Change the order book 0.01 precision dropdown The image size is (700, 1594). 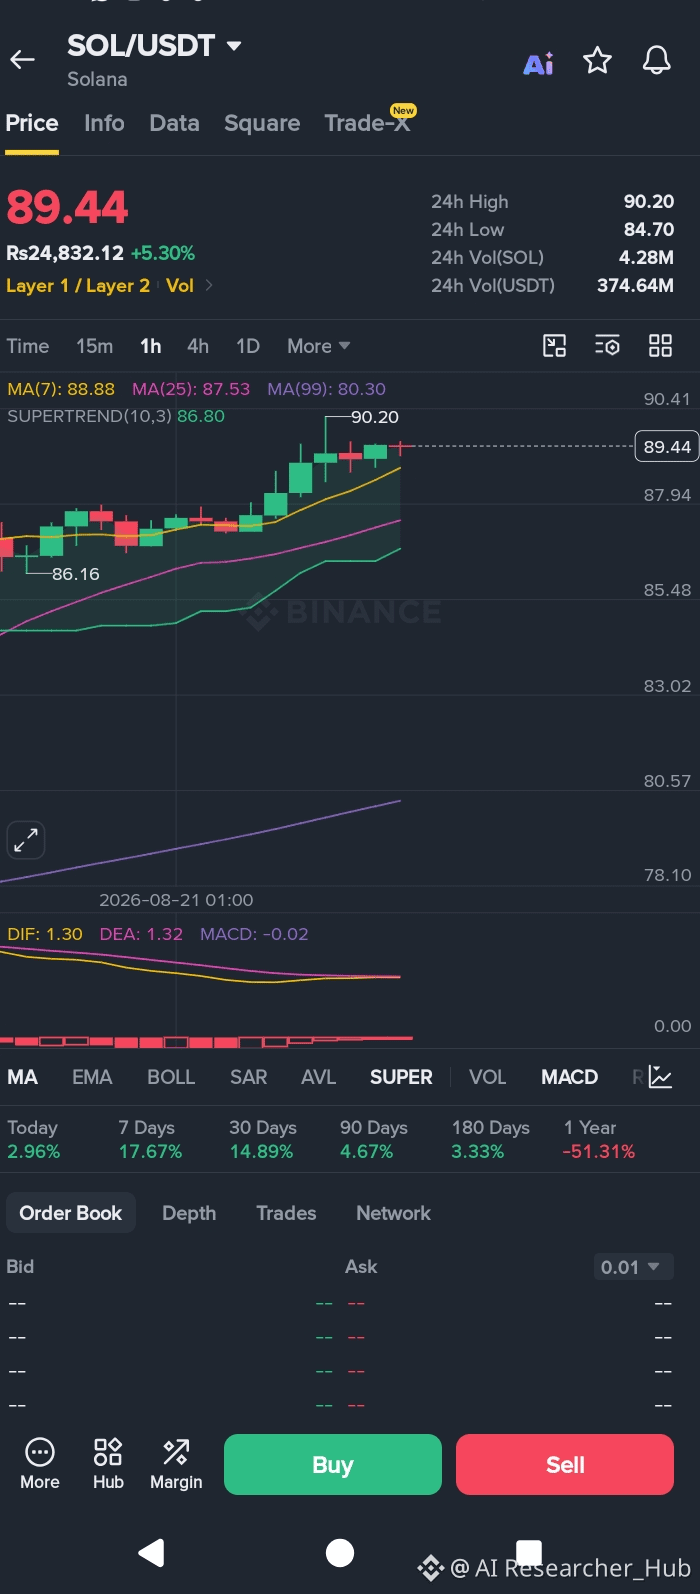632,1267
